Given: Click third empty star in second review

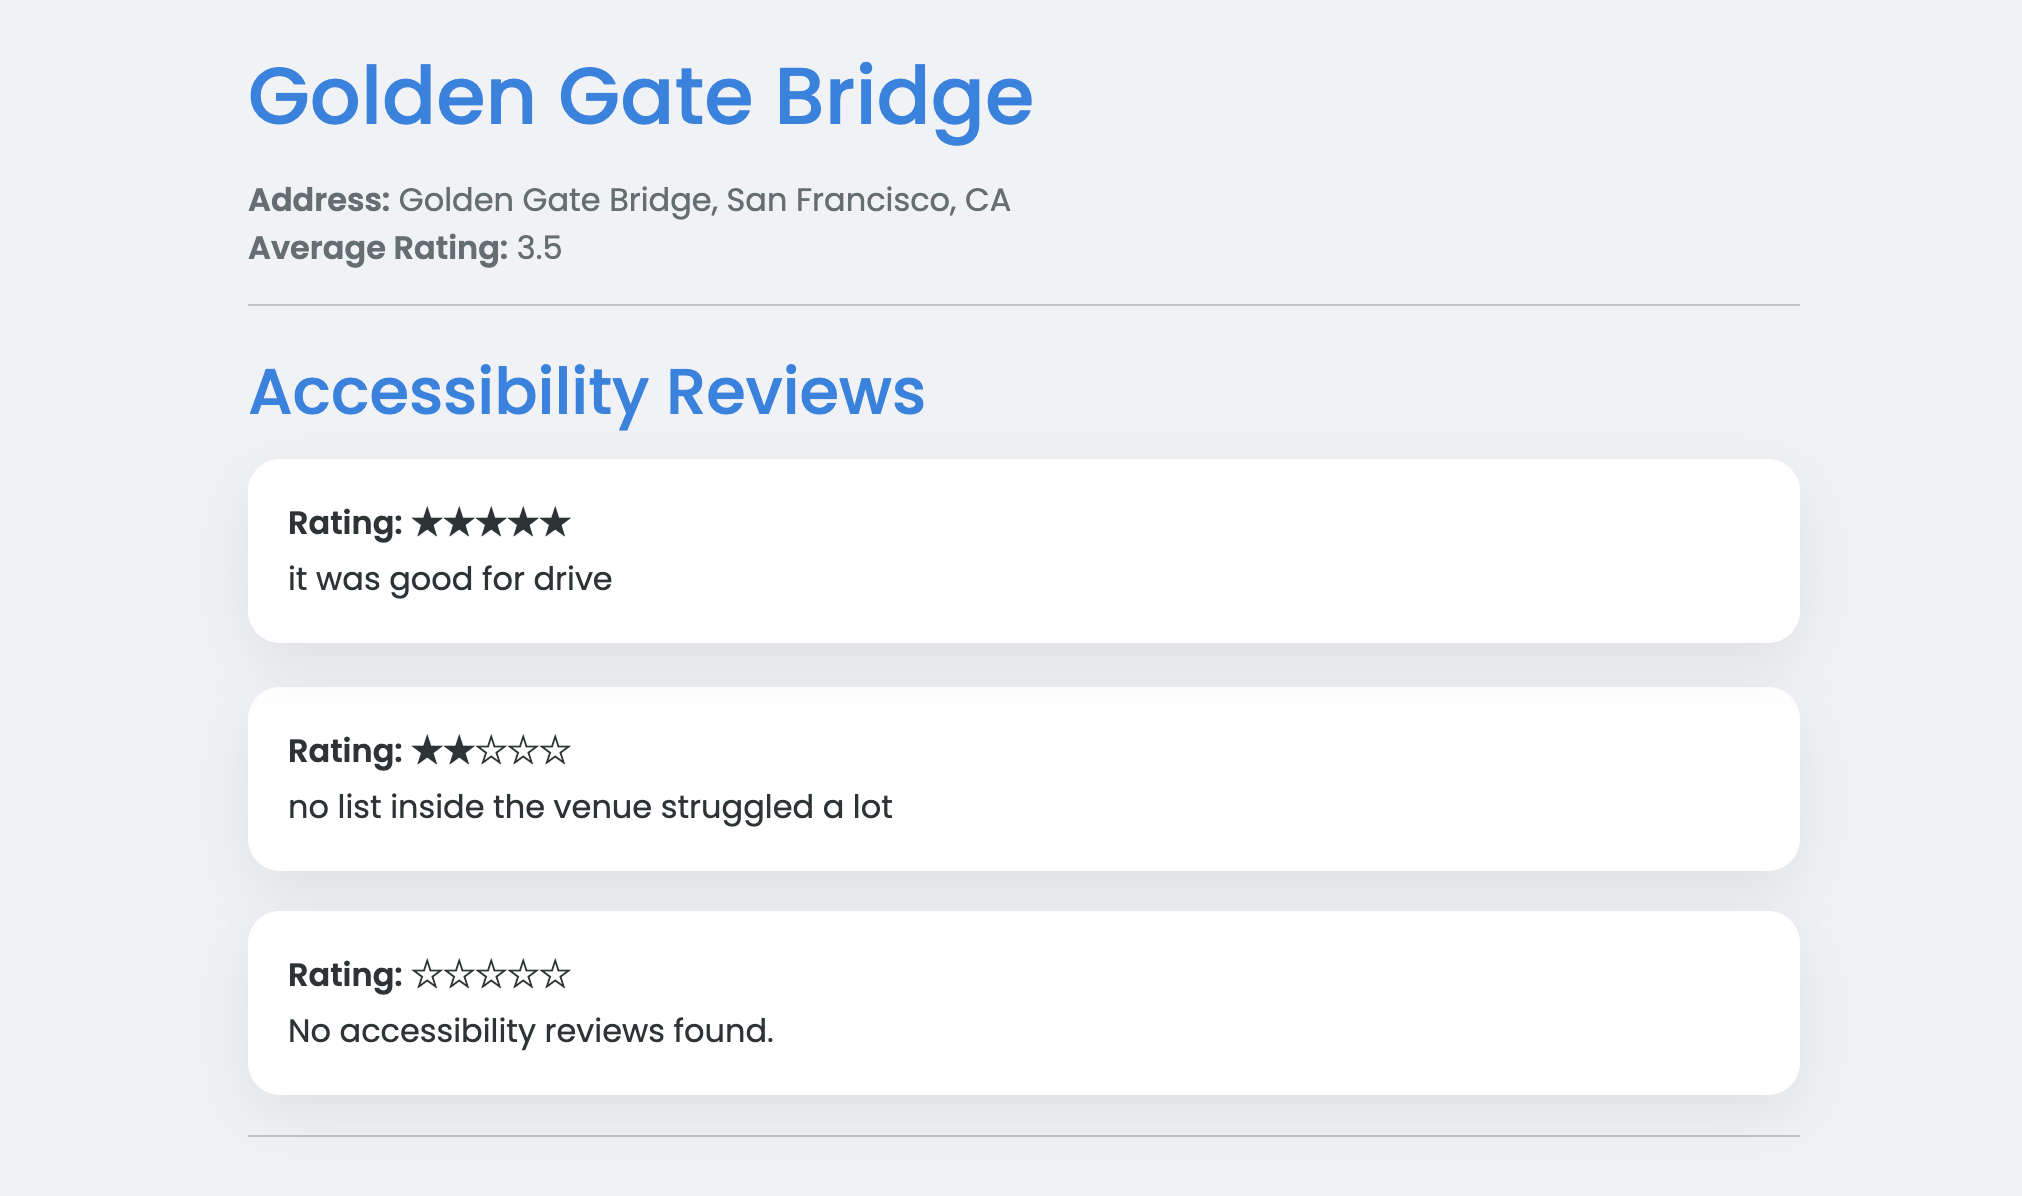Looking at the screenshot, I should coord(491,751).
